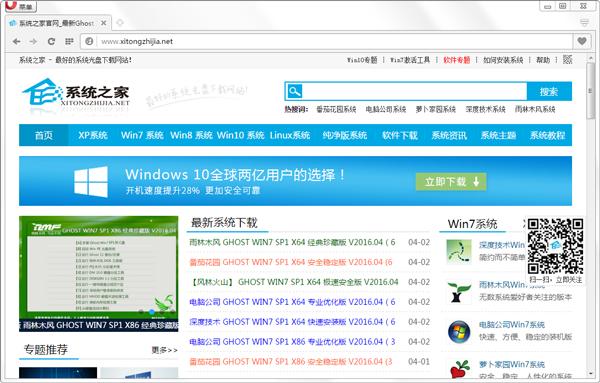Open 雨林木风 GHOST WIN7 SP1 X64 经典珍藏版 link
The image size is (600, 383).
(292, 242)
